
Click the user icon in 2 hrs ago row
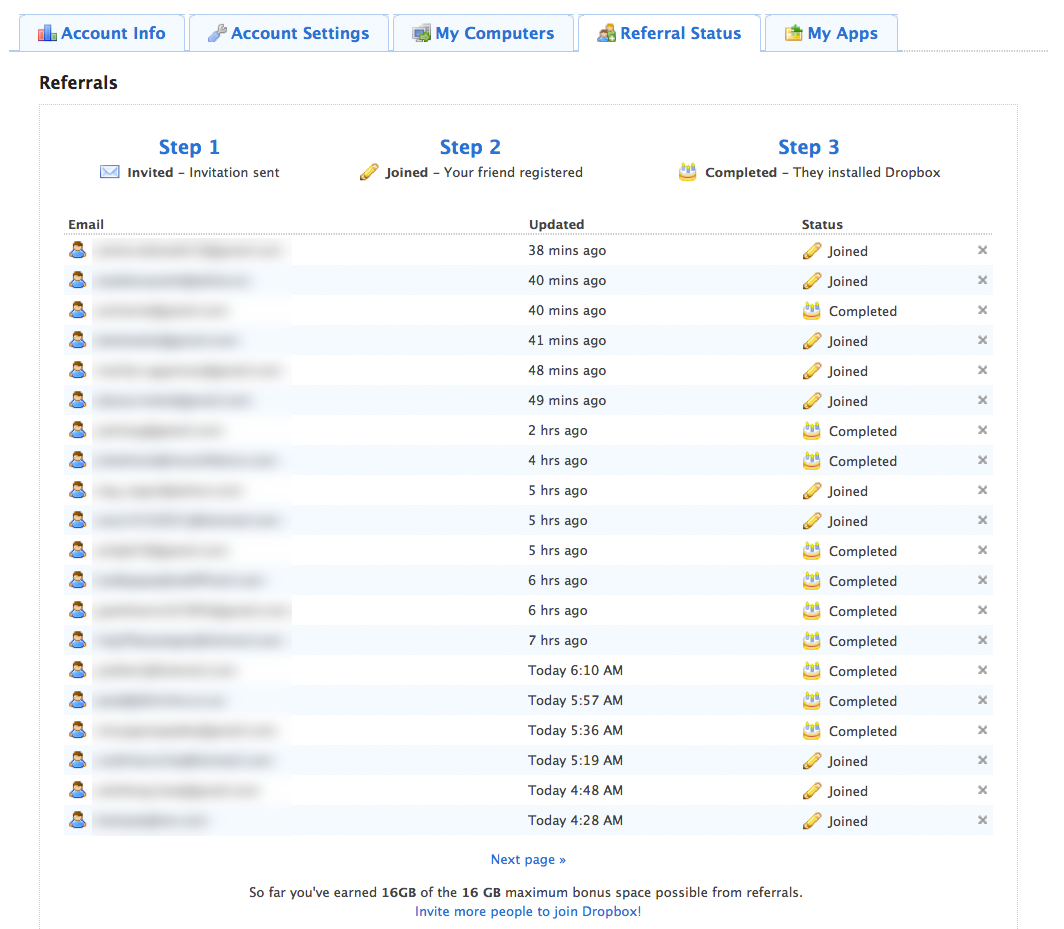point(78,430)
